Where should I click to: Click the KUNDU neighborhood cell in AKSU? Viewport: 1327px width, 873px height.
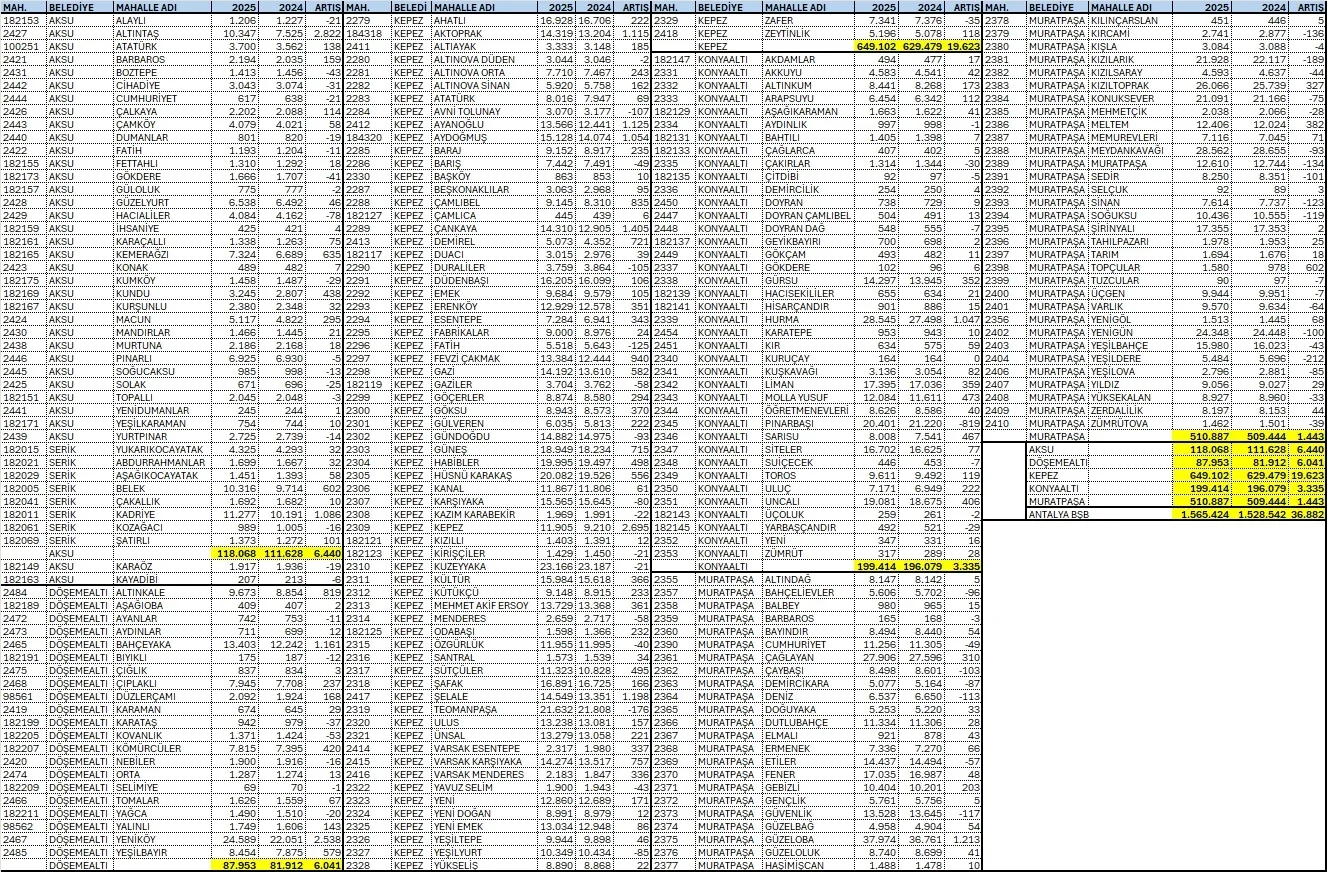[x=156, y=293]
